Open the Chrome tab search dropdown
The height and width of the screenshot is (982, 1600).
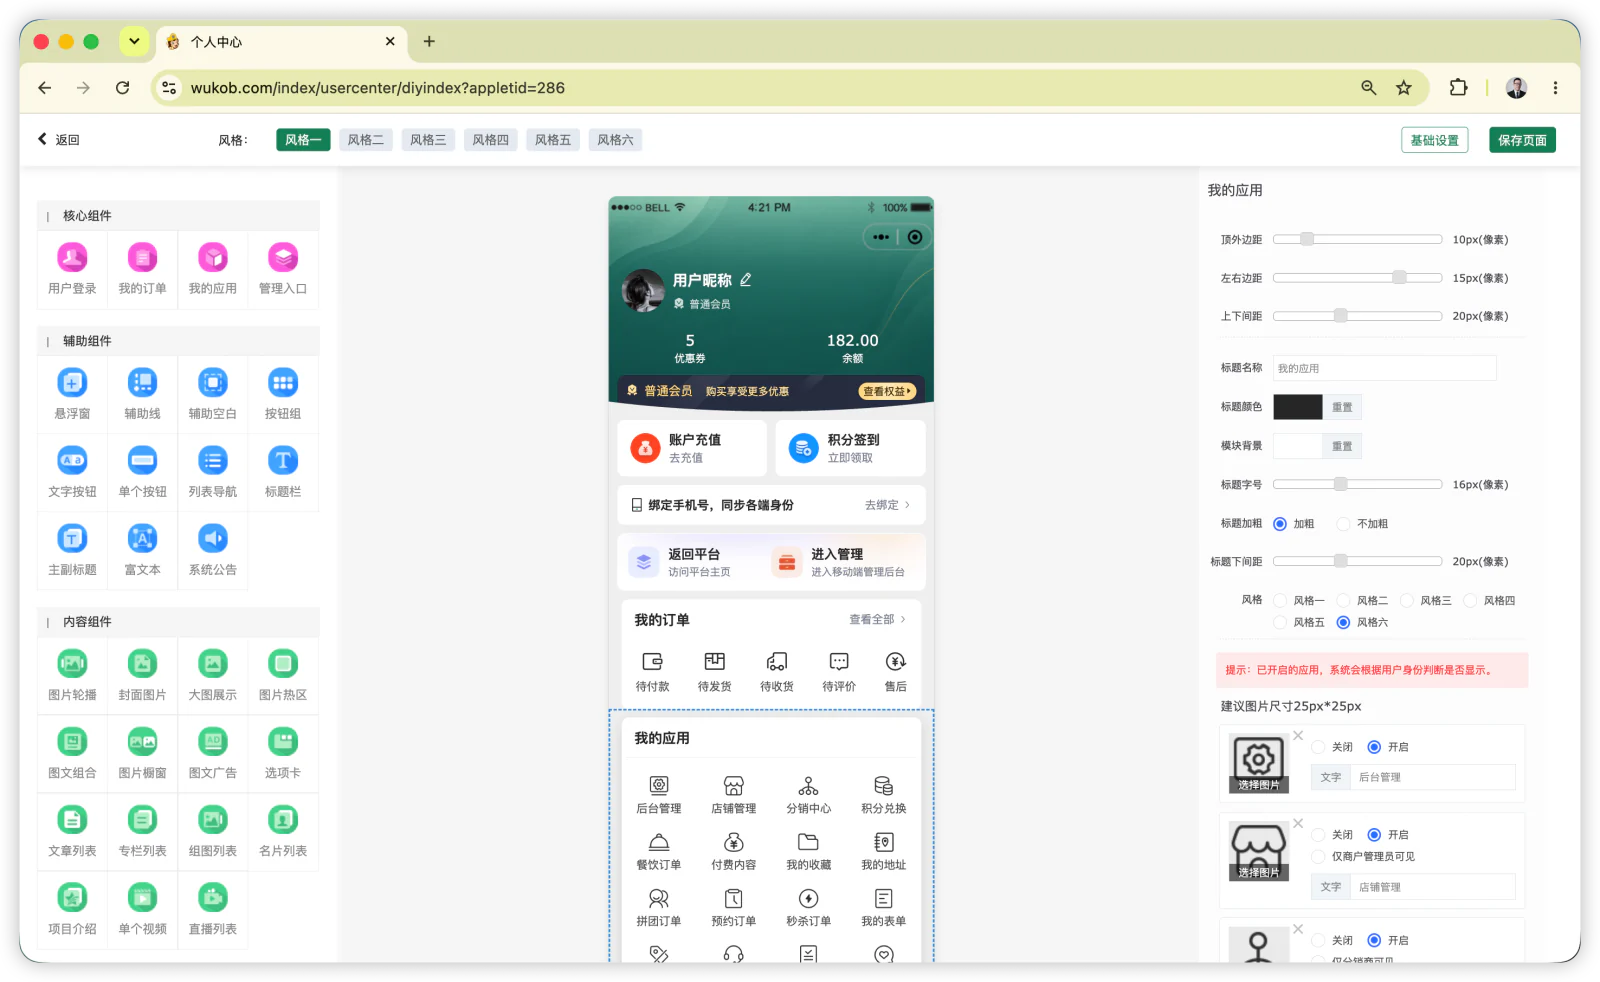(134, 41)
